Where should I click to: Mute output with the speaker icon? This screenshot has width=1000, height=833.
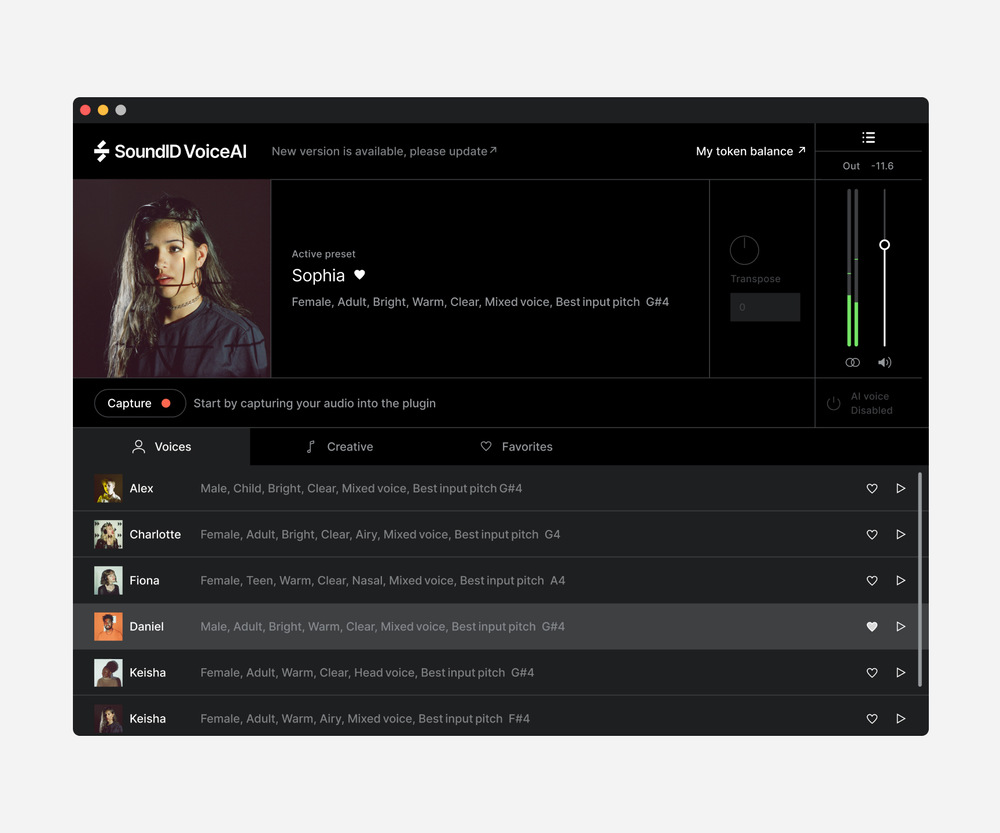coord(884,362)
